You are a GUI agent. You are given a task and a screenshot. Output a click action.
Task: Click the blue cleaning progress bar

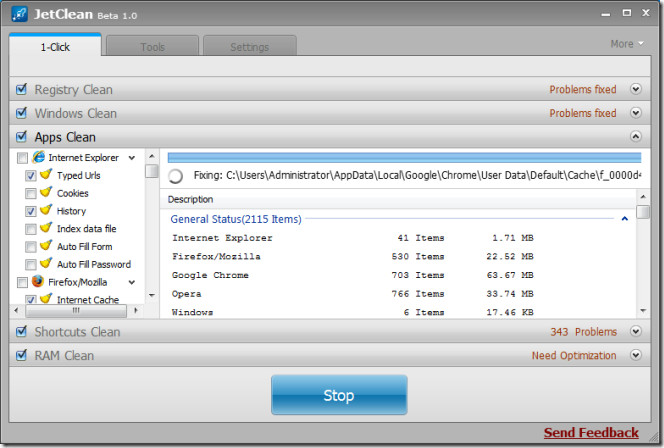click(404, 158)
